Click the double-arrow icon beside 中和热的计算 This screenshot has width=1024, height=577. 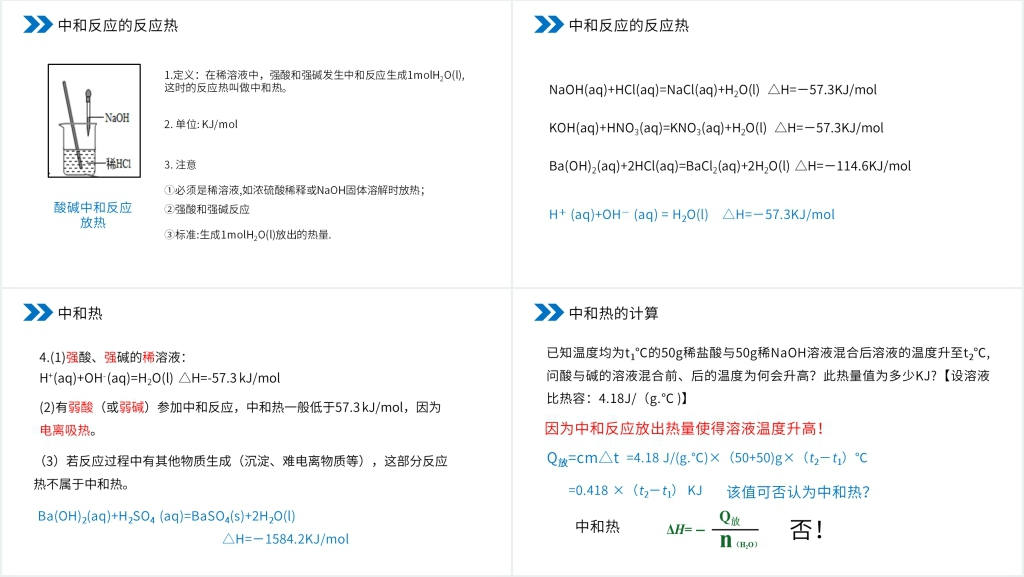point(549,313)
